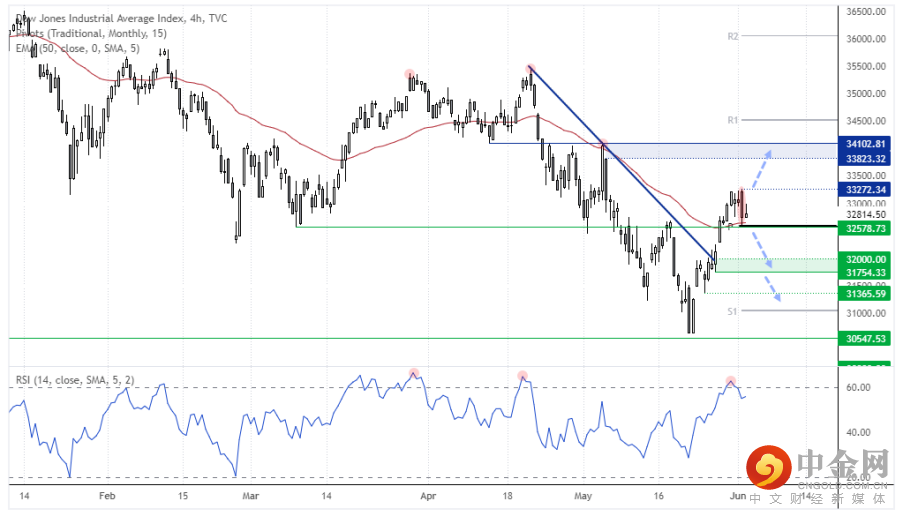Click the 31365.59 price label
This screenshot has width=903, height=517.
[865, 294]
